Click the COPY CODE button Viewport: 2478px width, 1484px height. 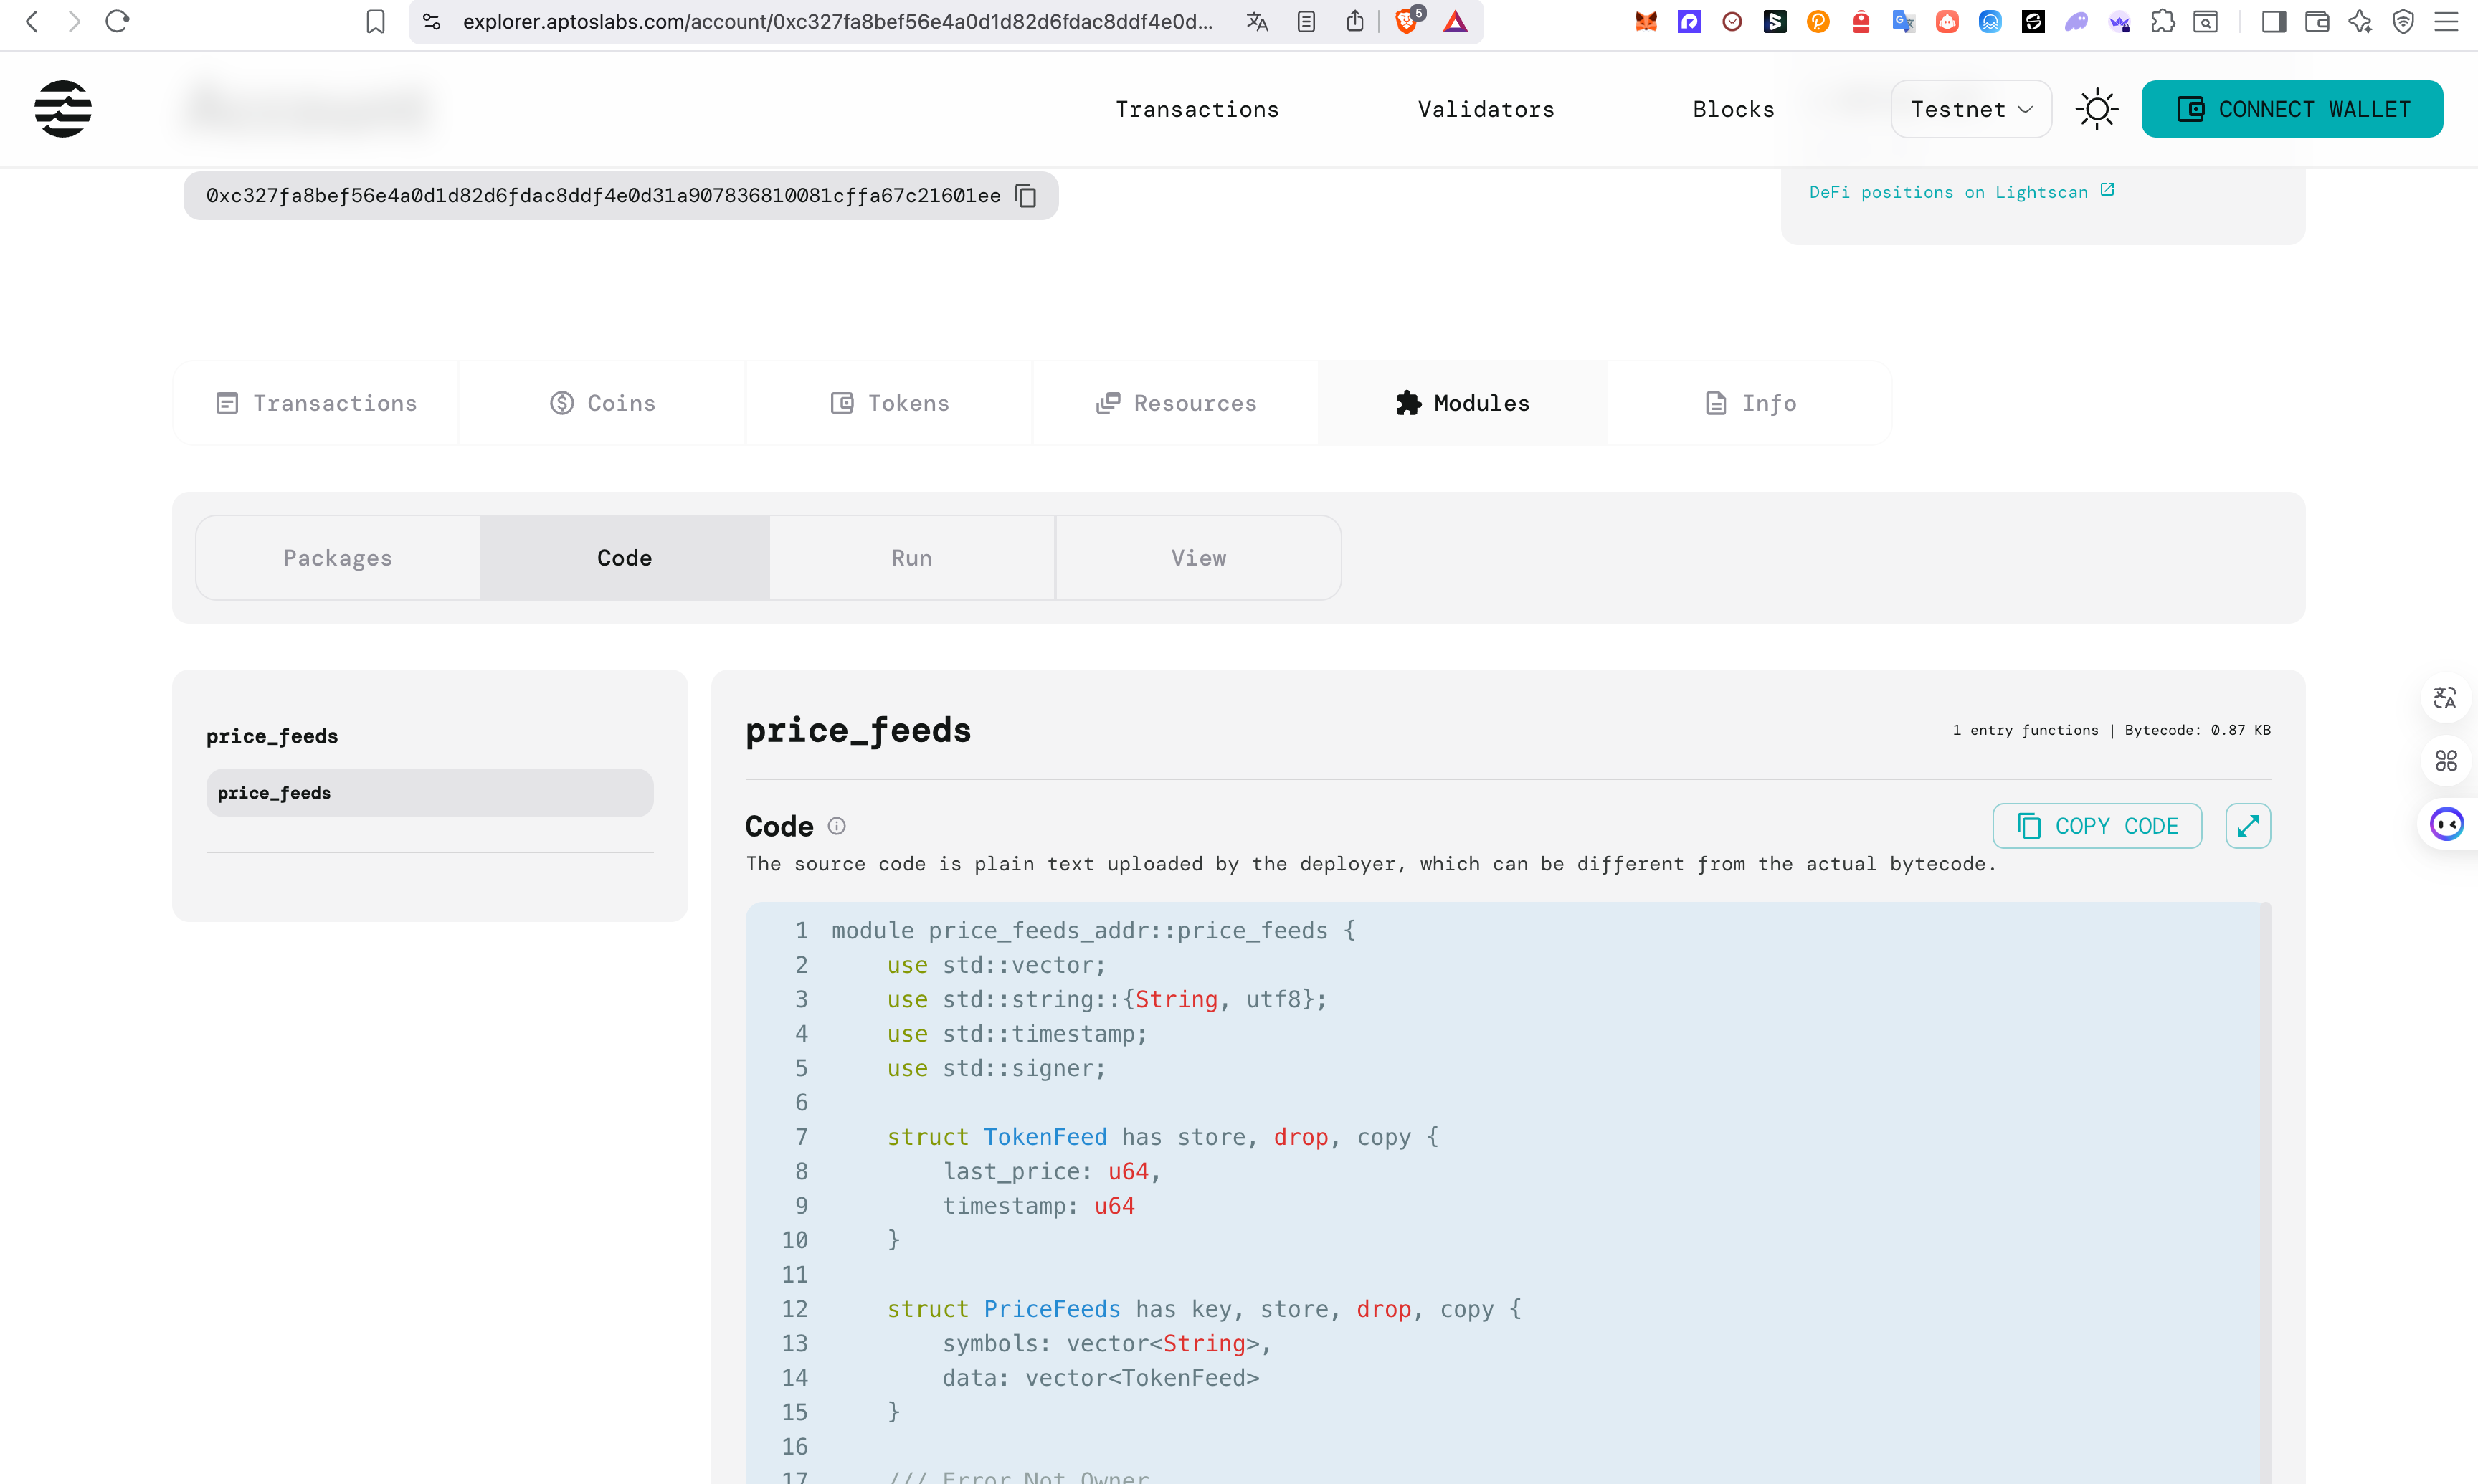click(2096, 826)
